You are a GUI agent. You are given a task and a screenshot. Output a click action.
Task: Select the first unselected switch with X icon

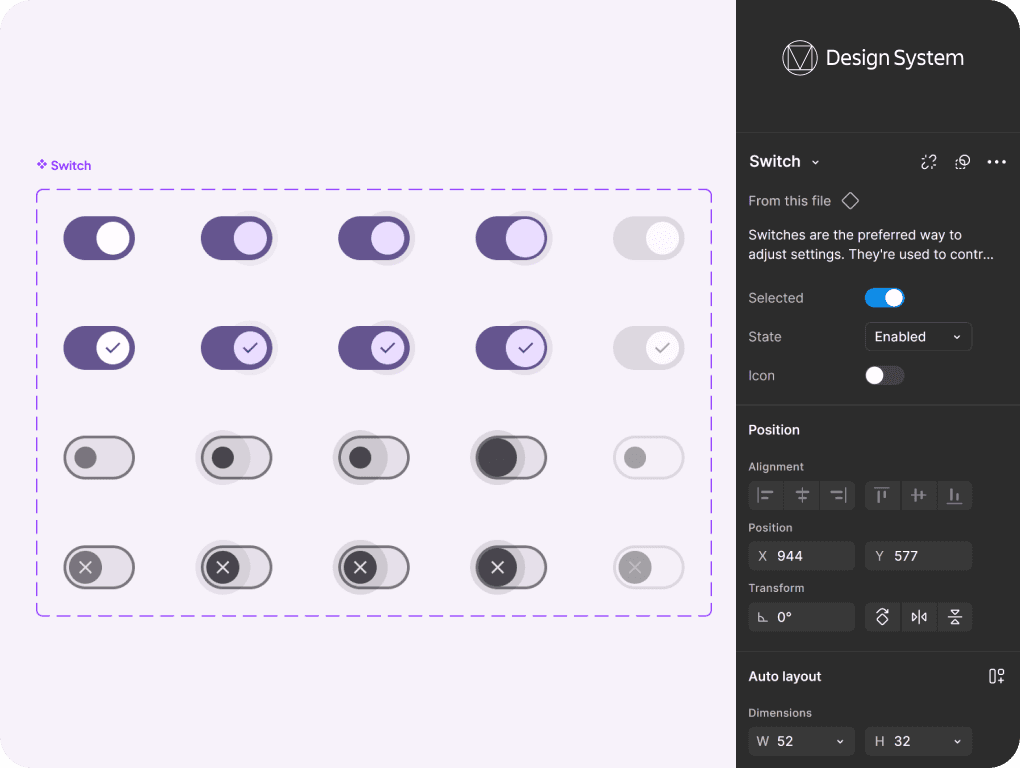(99, 568)
